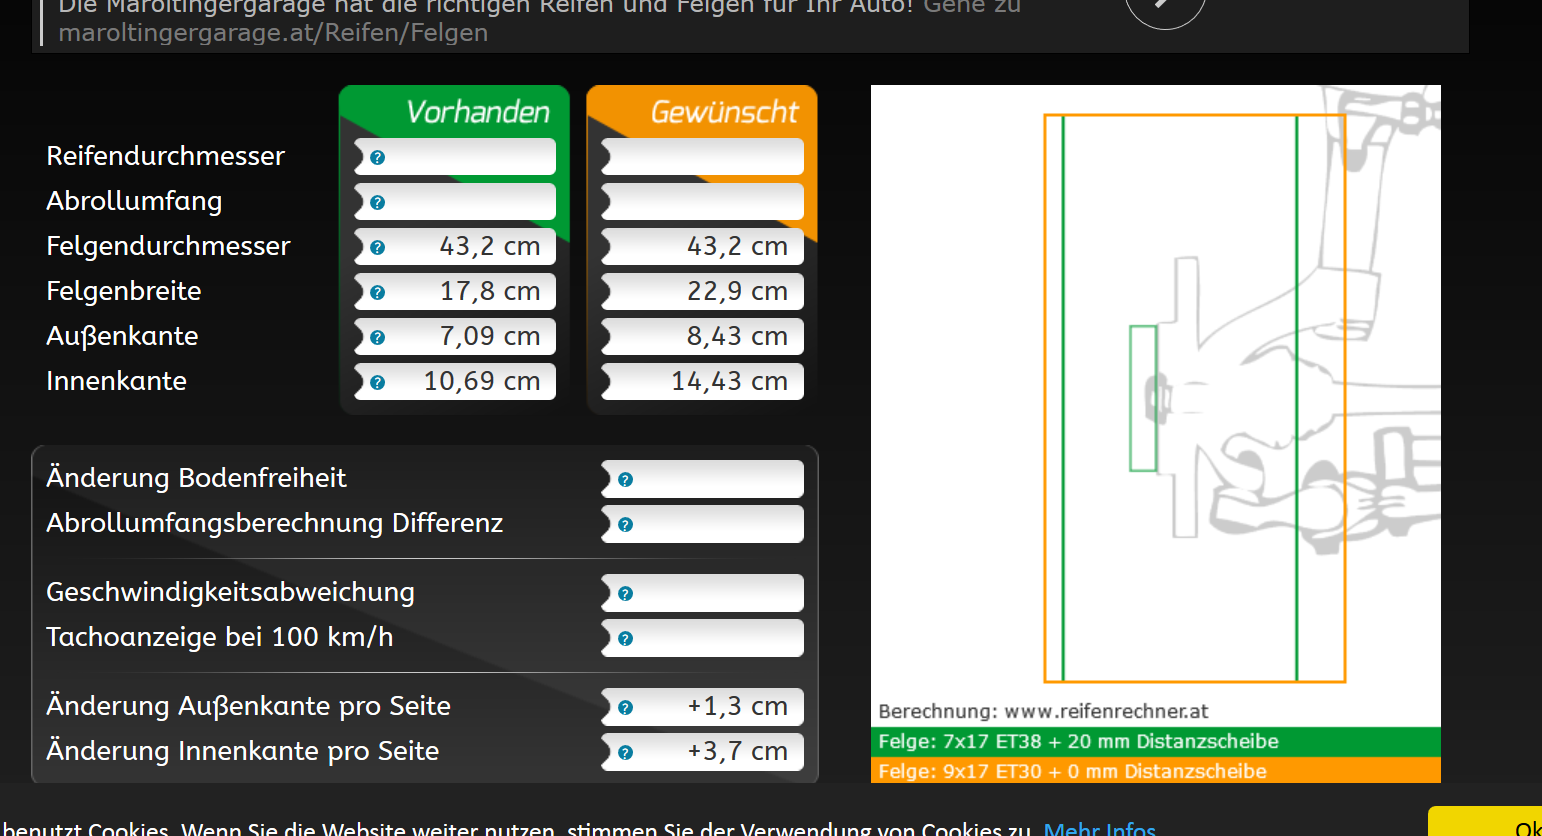Open the Mehr Infos cookie link
This screenshot has width=1542, height=836.
[x=1099, y=827]
